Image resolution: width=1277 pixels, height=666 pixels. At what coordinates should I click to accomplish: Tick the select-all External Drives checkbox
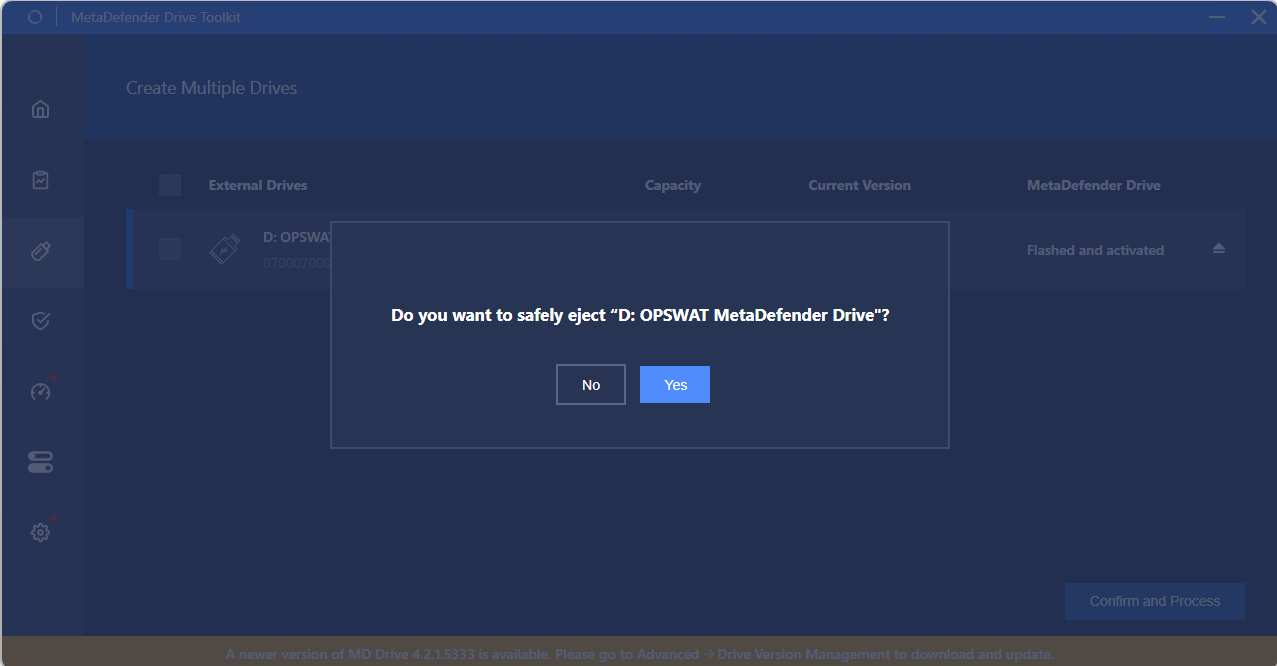(x=170, y=185)
